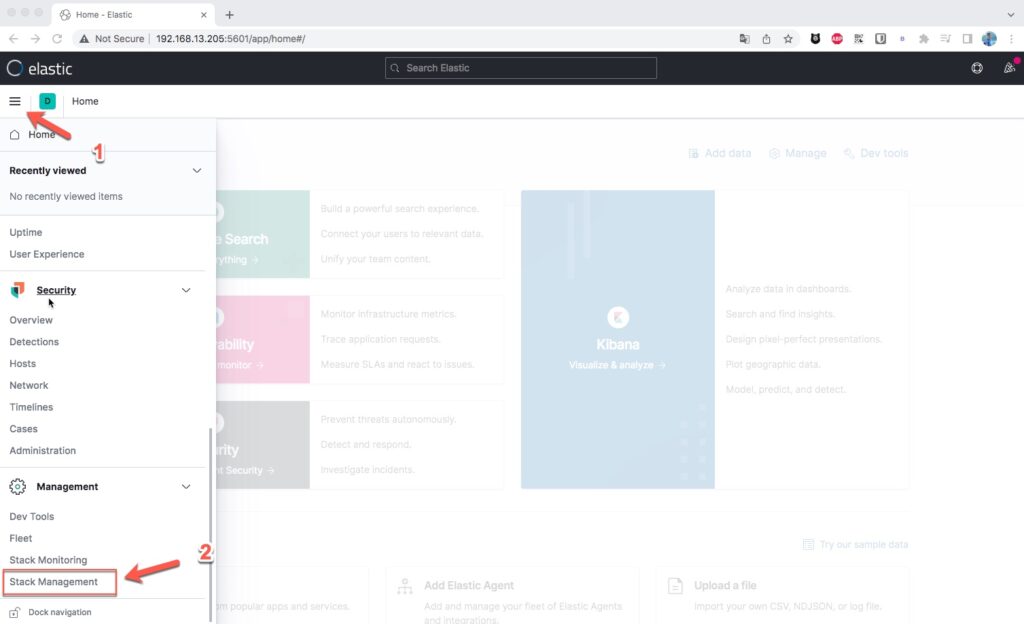
Task: Click the Home breadcrumb
Action: 85,101
